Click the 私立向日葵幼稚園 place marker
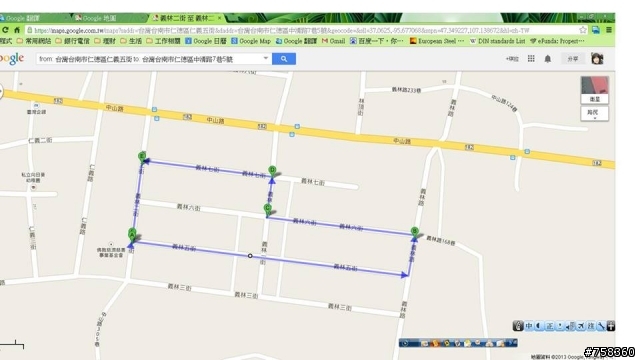Viewport: 640px width, 360px height. (33, 187)
